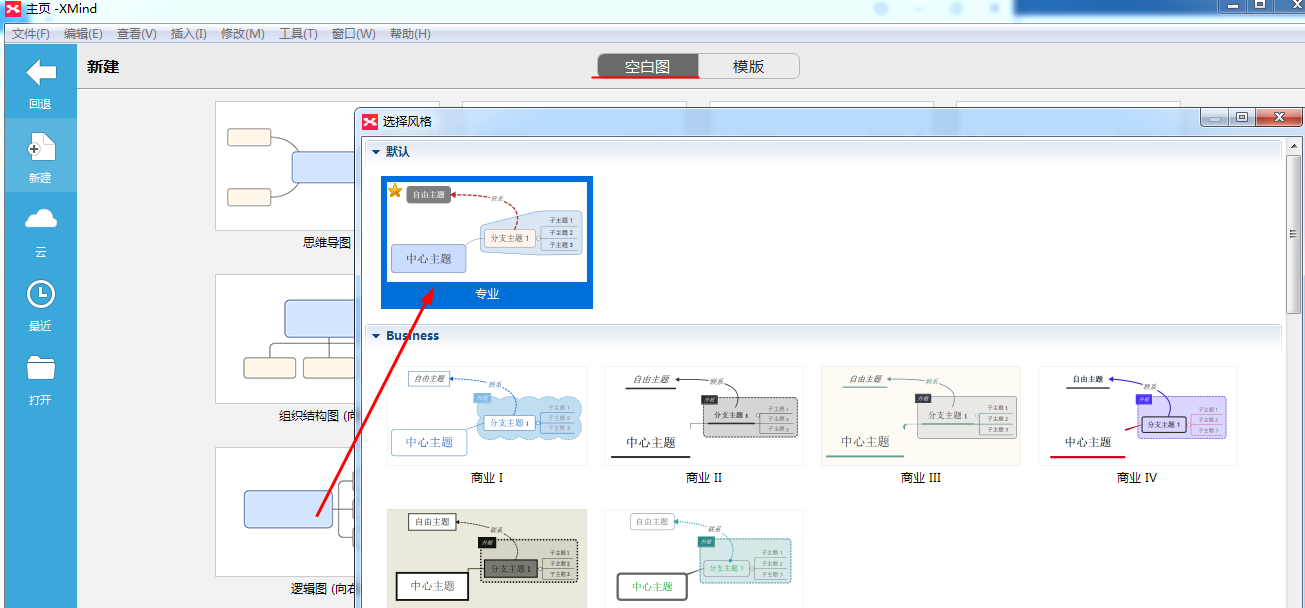Click the 思维导图 label in main window
Screen dimensions: 1305x608
tap(327, 242)
